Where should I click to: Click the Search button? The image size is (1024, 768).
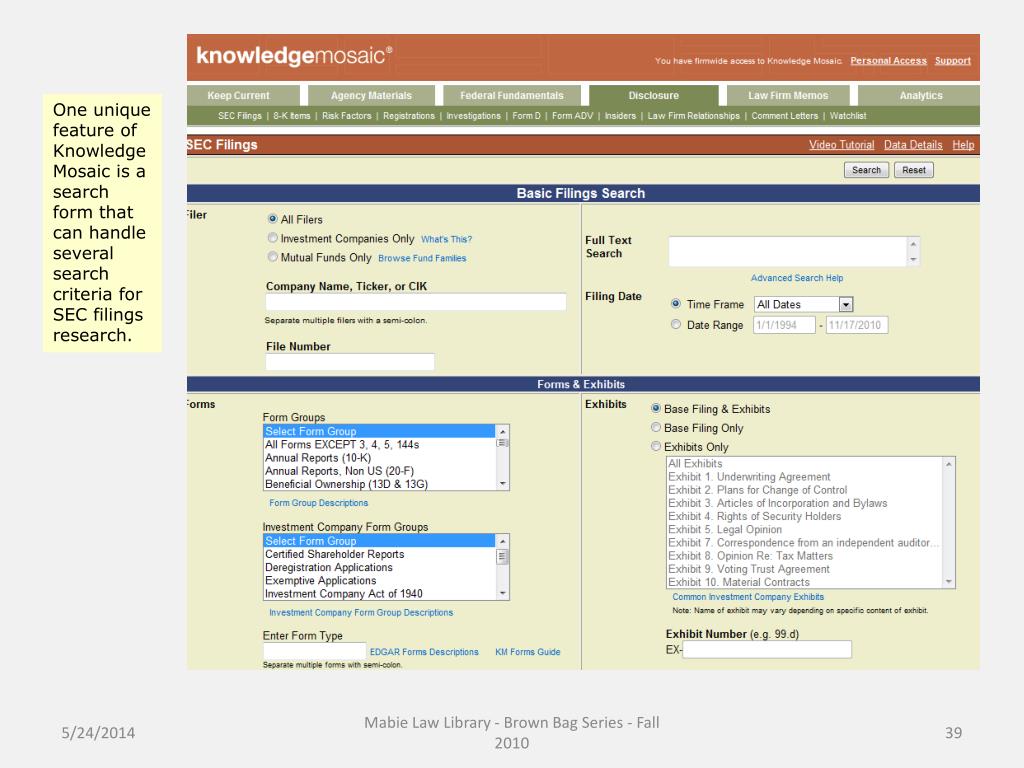click(867, 170)
